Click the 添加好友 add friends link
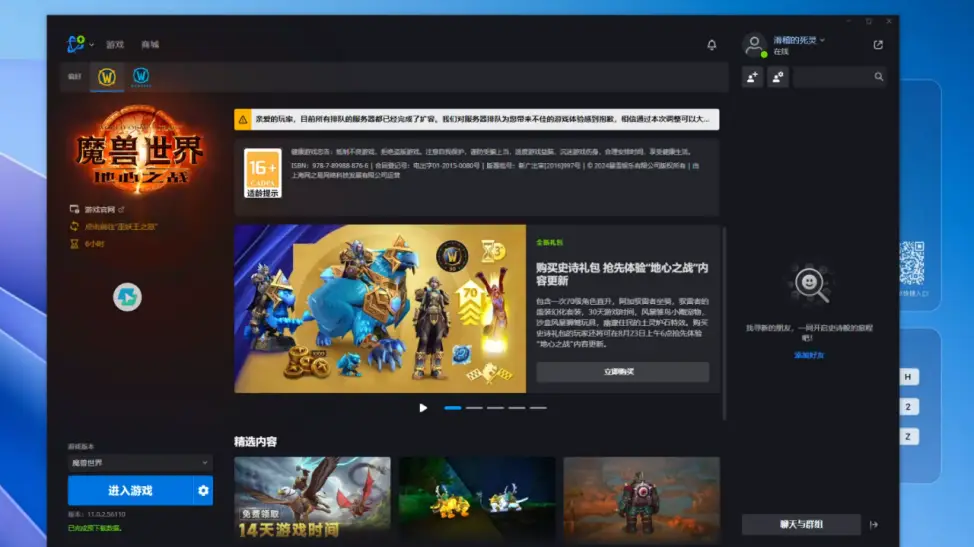Screen dimensions: 974x547 pos(809,355)
